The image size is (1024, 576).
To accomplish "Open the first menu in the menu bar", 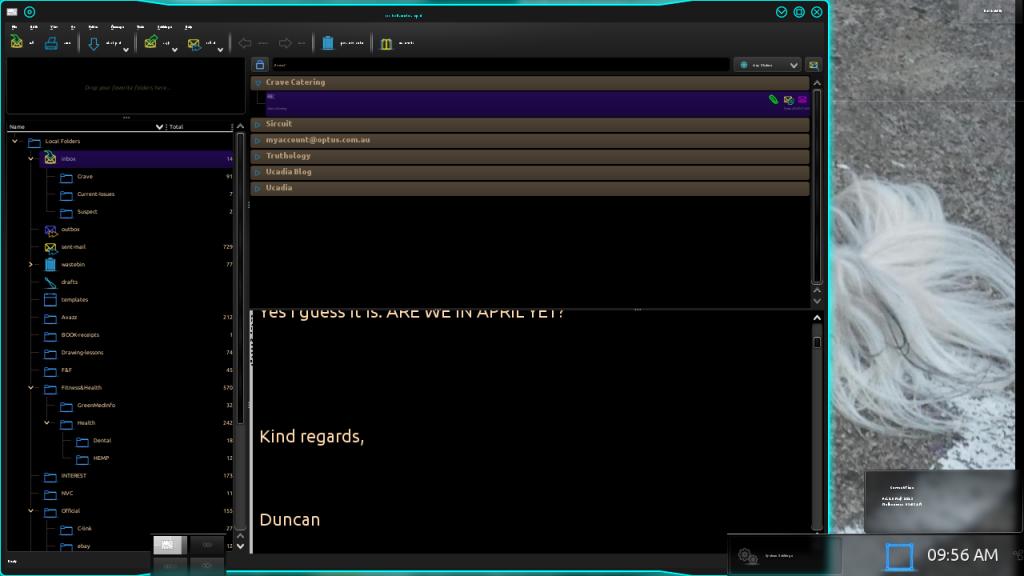I will click(14, 26).
